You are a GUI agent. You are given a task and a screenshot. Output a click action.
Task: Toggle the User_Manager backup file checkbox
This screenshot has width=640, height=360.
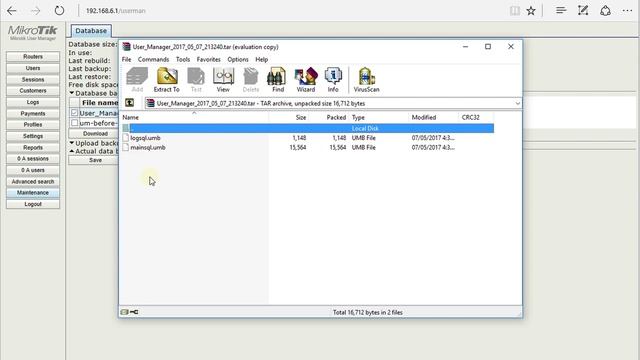[x=74, y=113]
